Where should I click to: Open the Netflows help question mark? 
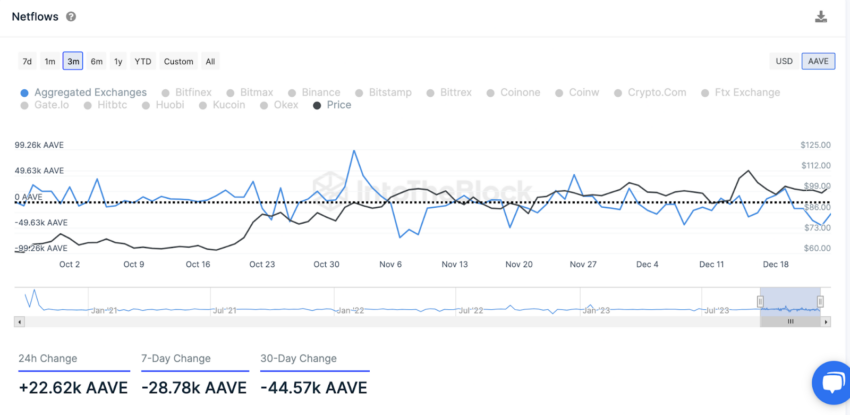click(x=70, y=17)
